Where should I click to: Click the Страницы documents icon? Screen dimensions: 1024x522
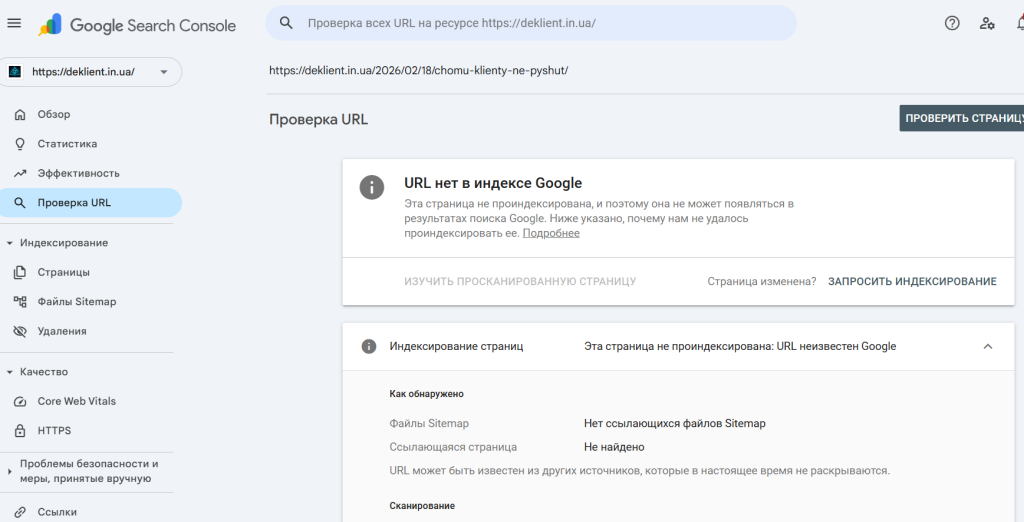(x=20, y=272)
